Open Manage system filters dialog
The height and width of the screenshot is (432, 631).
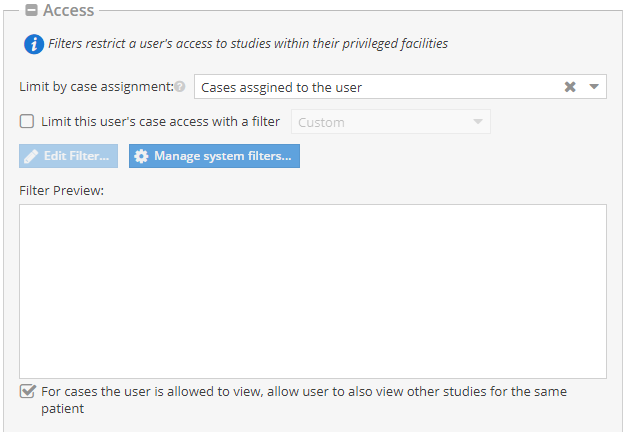coord(214,156)
